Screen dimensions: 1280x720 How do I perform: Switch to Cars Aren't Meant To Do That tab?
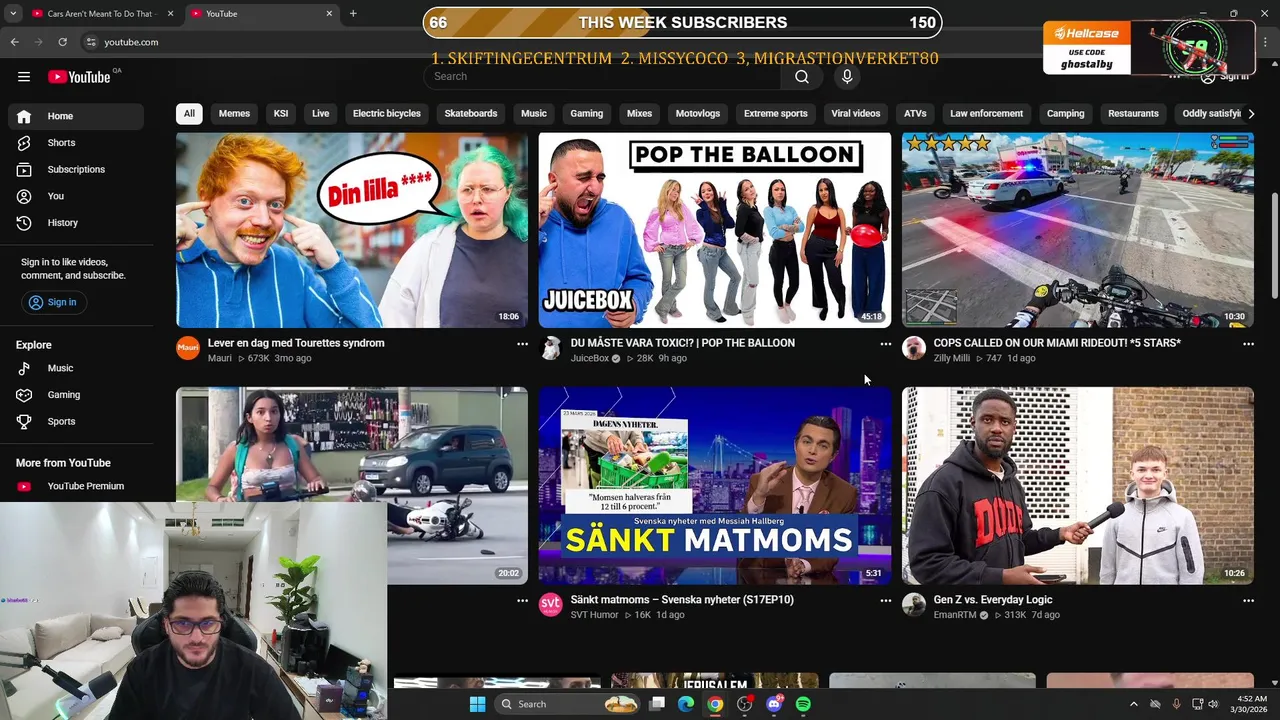tap(100, 14)
